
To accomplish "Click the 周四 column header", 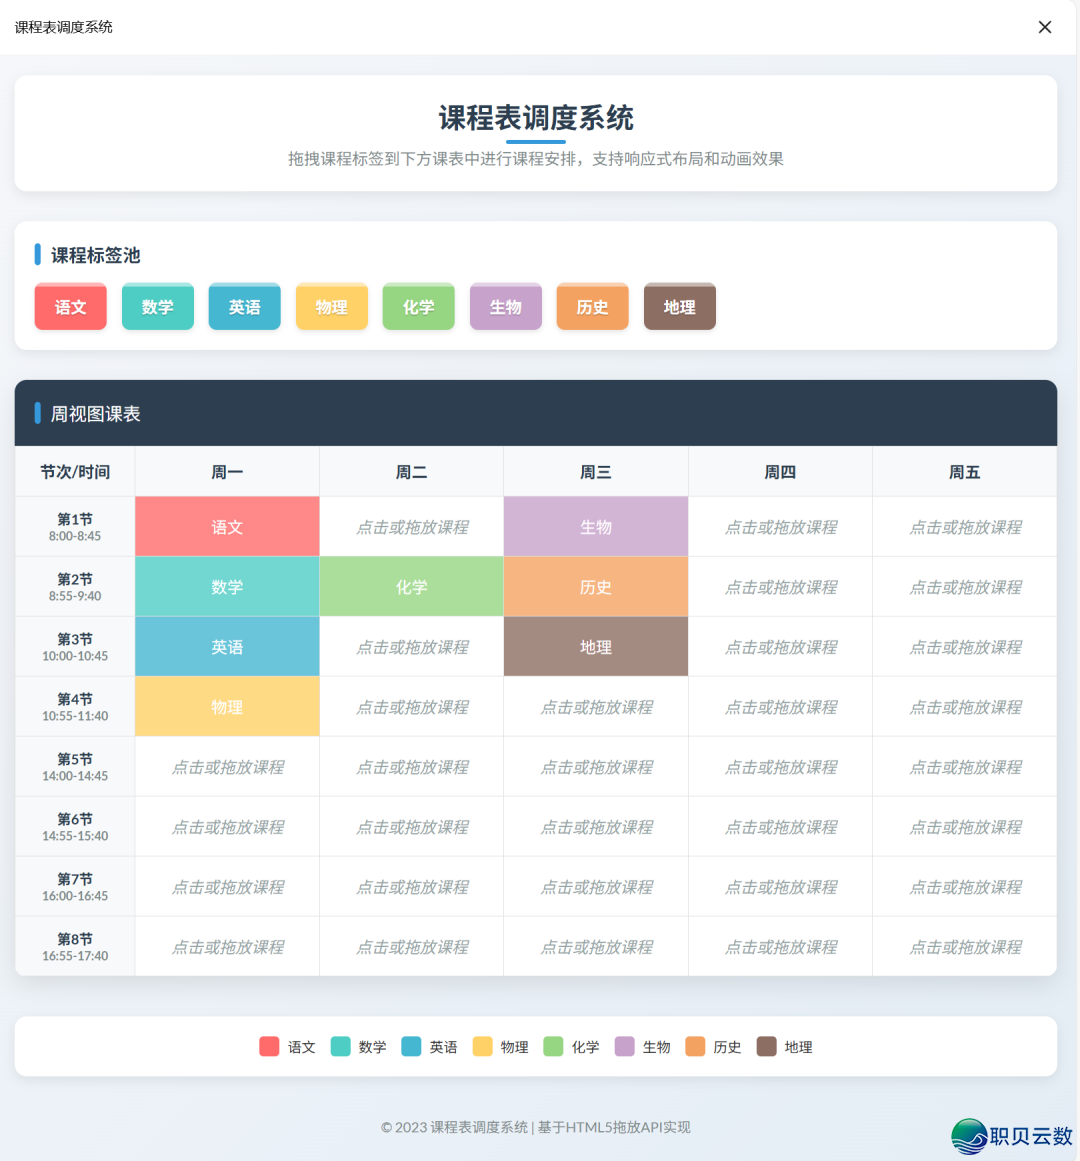I will (x=780, y=472).
